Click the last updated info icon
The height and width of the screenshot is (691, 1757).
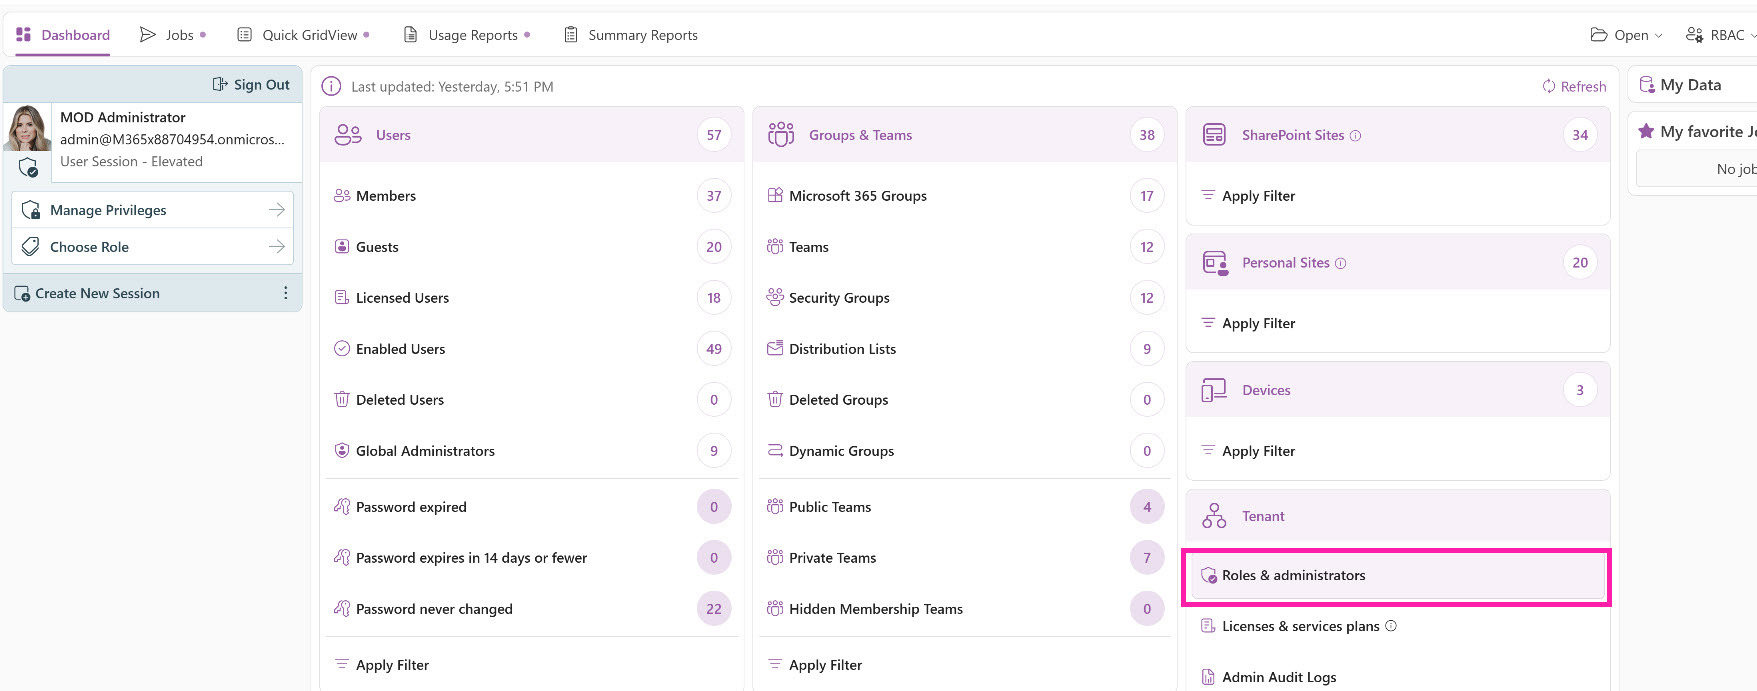tap(331, 87)
